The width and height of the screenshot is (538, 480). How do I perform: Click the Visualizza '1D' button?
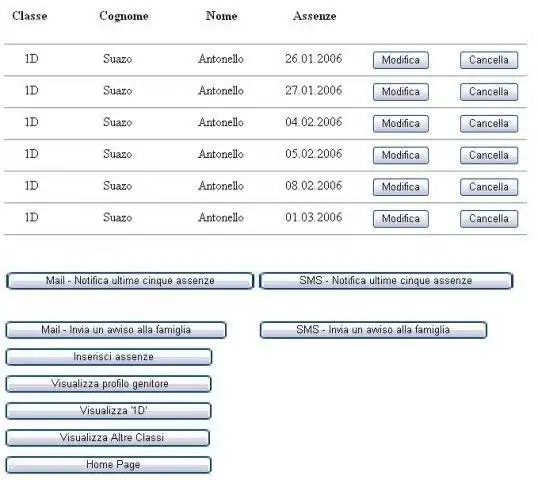tap(108, 411)
